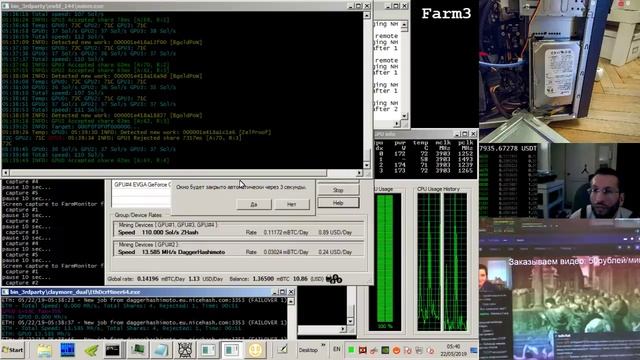Open the EN language indicator
Screen dimensions: 640x360
337,349
